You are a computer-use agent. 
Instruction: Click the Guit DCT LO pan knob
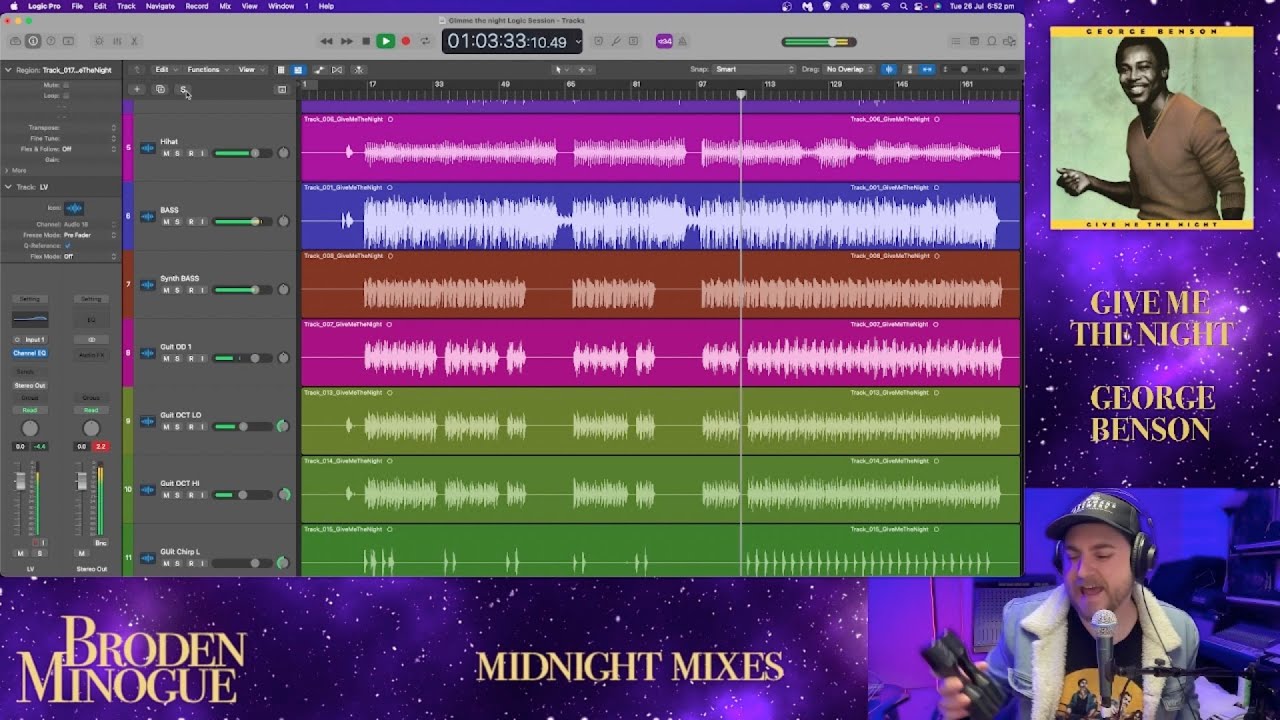284,426
